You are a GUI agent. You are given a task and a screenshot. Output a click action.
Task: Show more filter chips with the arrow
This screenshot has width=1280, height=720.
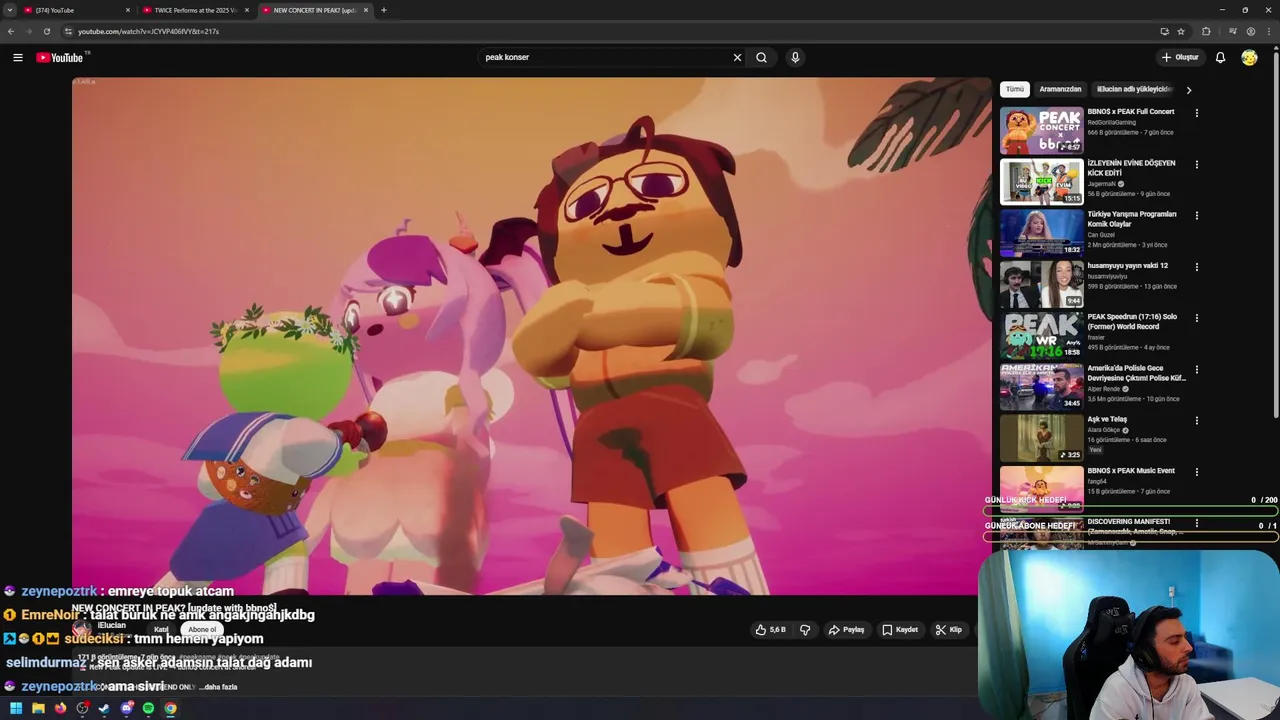click(x=1188, y=90)
